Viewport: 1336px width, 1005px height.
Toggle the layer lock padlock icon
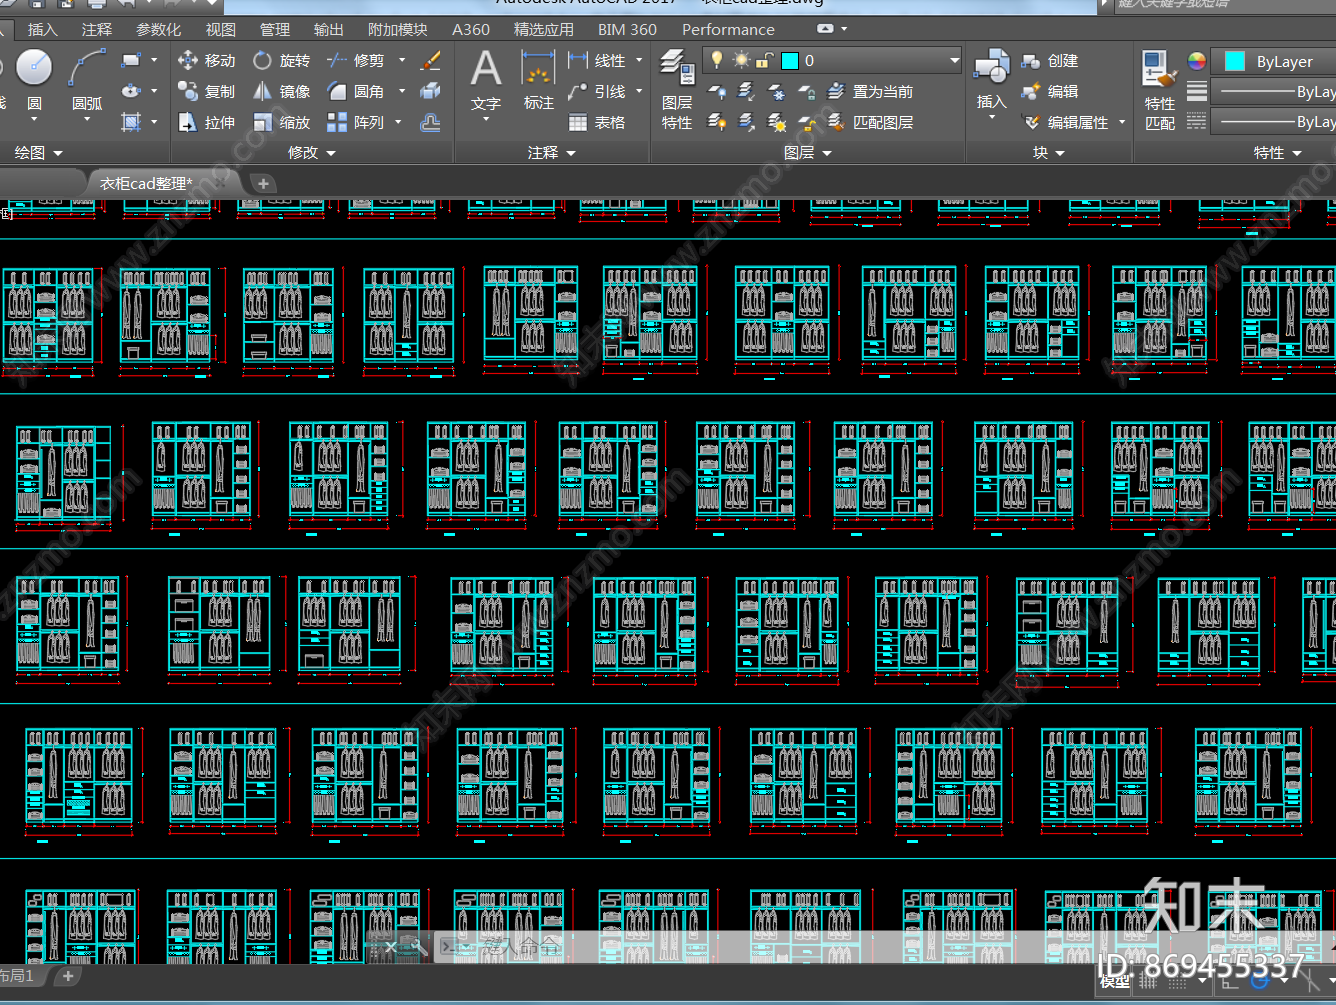[763, 60]
